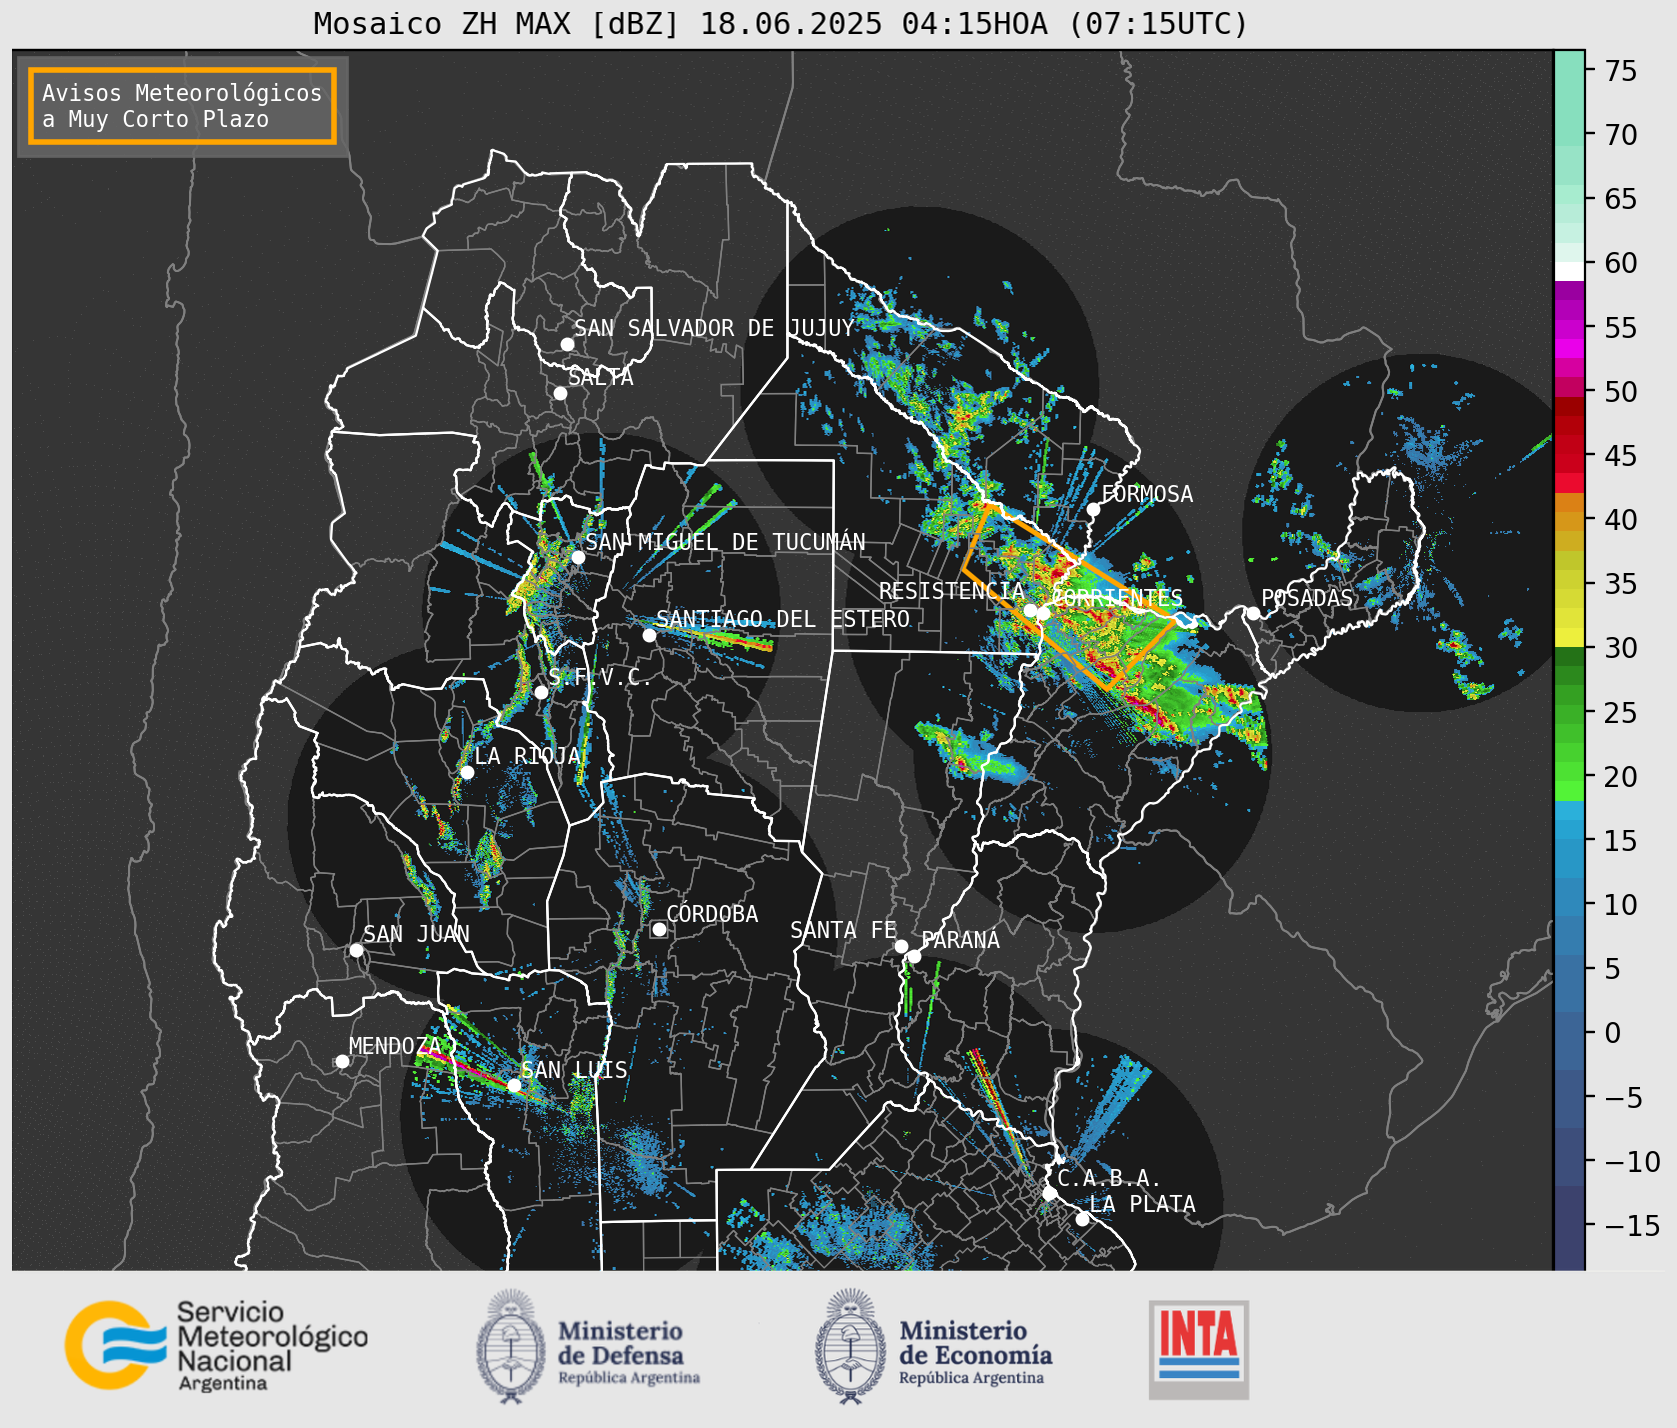Click the magenta 55 dBZ color band

point(1569,330)
